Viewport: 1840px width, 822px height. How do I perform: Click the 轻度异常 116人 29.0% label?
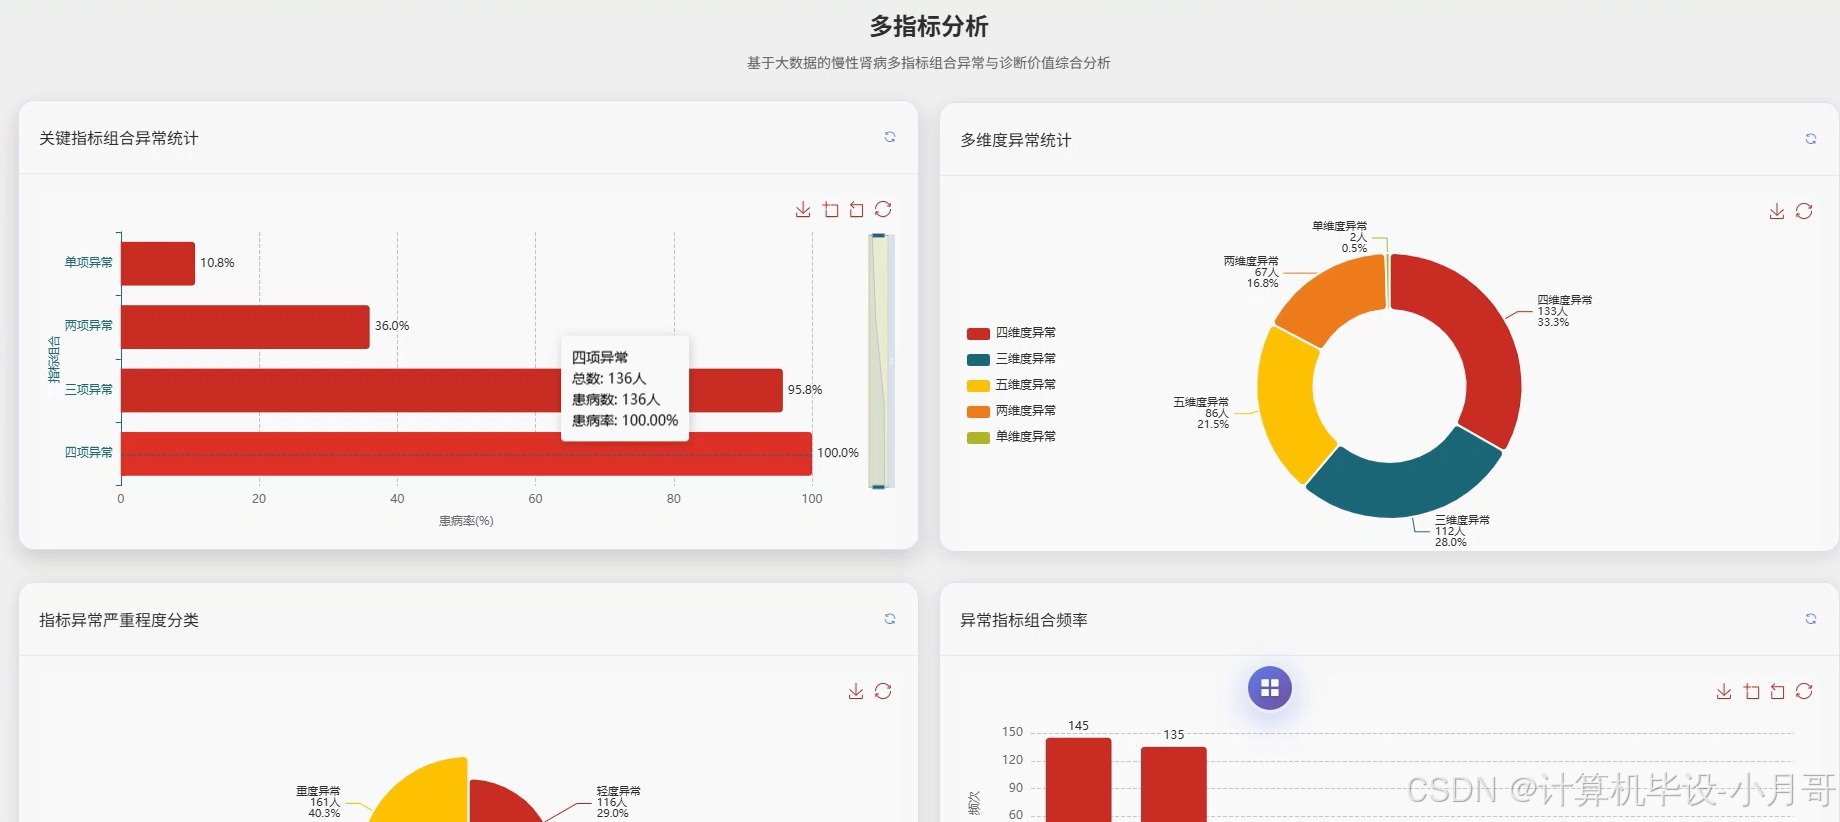click(x=618, y=802)
